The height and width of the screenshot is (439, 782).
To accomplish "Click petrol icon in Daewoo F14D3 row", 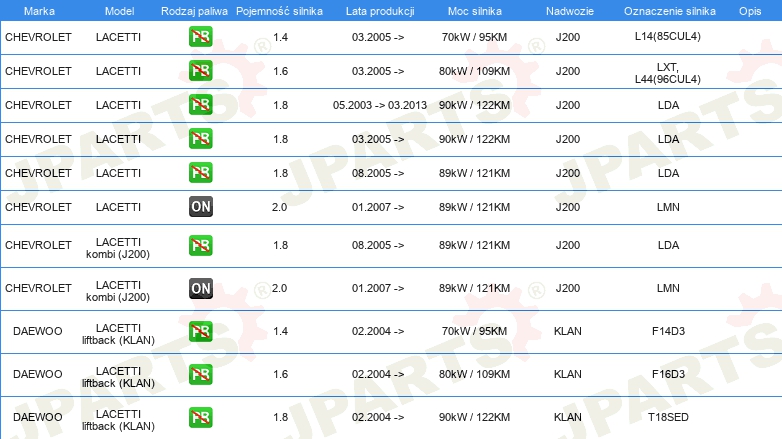I will [200, 331].
